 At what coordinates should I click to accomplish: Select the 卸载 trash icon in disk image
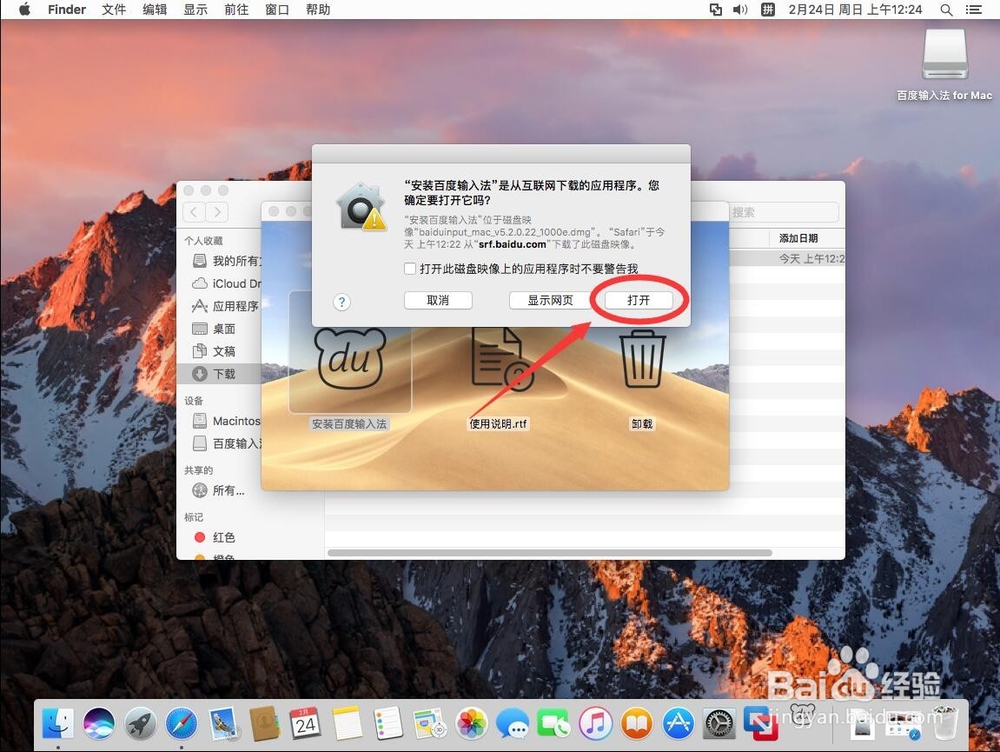coord(642,358)
